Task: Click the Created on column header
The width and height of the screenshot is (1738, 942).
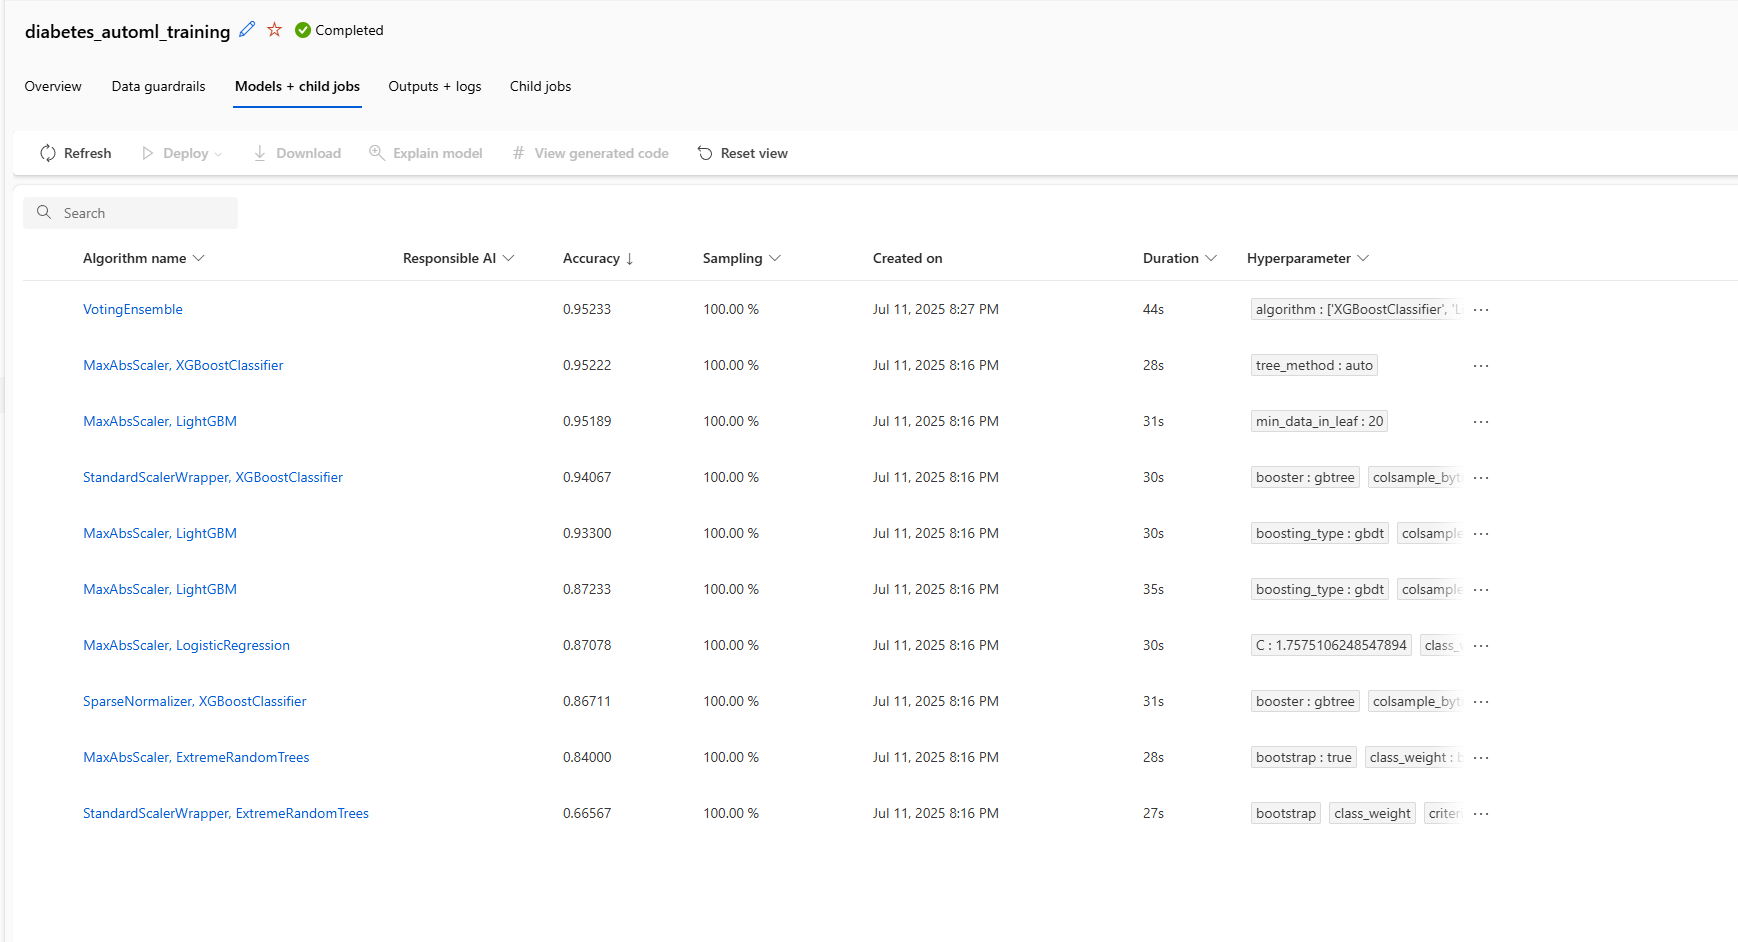Action: point(907,258)
